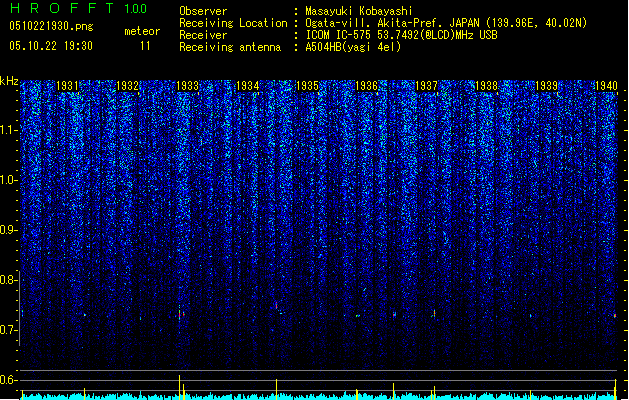Click the yellow signal spike between 1934 and 1935
The height and width of the screenshot is (400, 629).
[276, 389]
